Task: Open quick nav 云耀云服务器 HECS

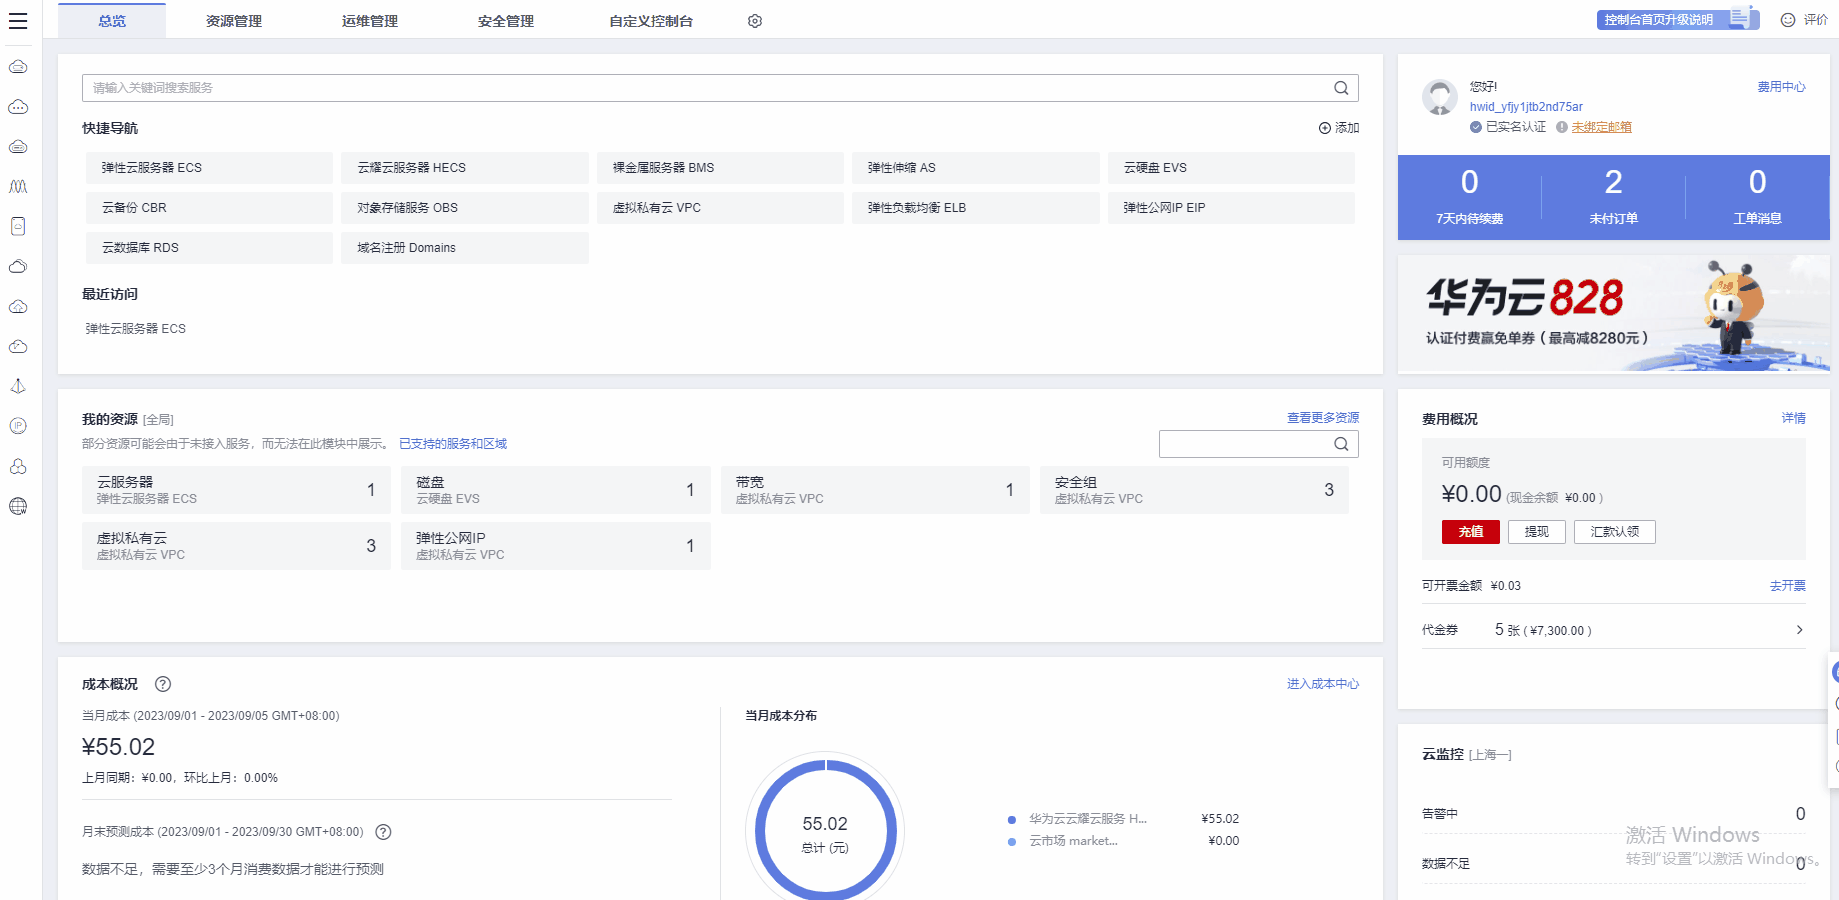Action: 465,168
